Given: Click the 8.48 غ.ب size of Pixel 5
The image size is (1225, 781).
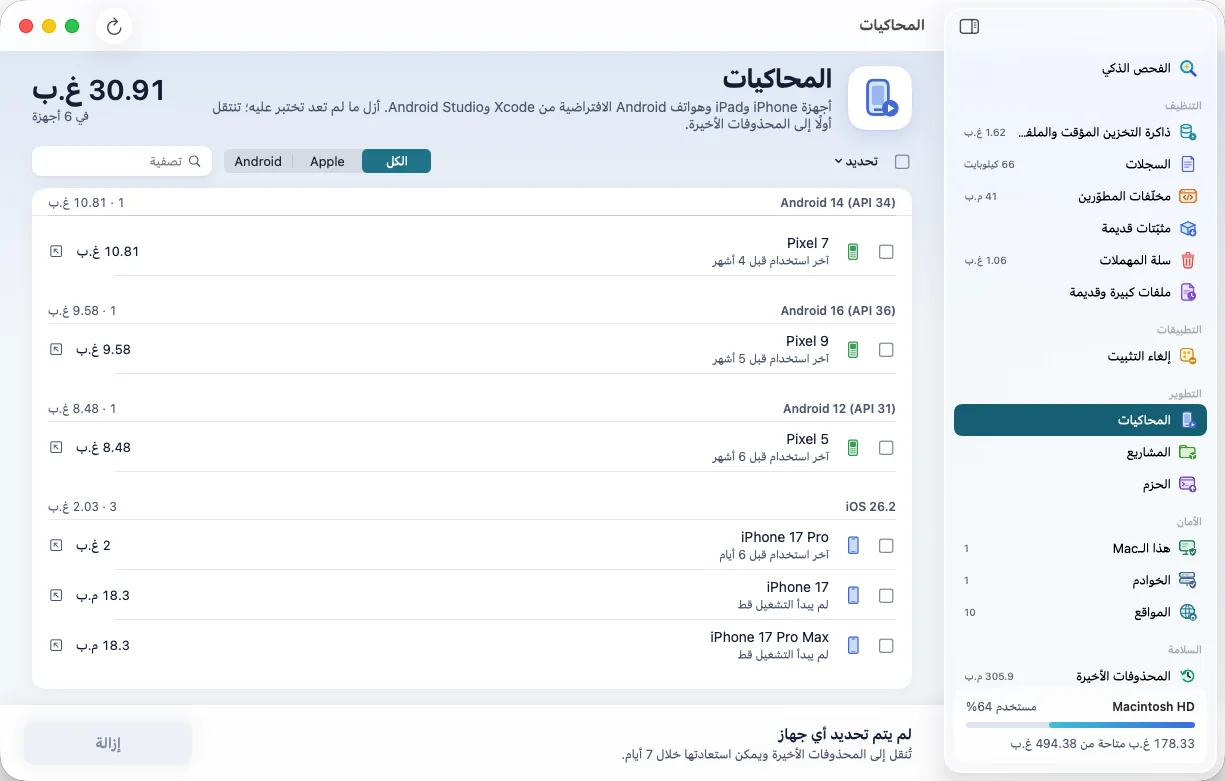Looking at the screenshot, I should 103,448.
